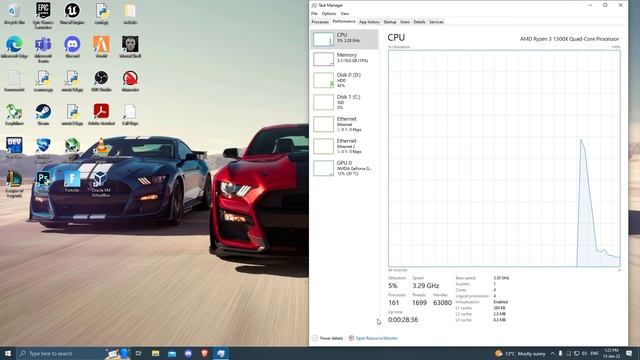Select Memory in the performance sidebar

344,59
